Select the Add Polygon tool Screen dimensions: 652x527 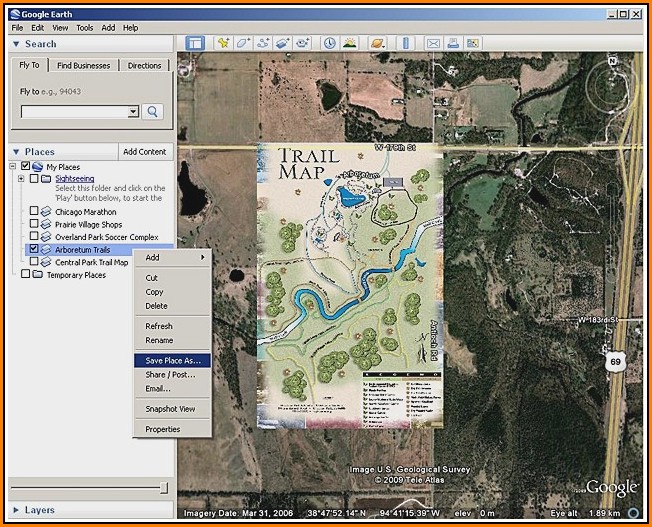pos(243,43)
